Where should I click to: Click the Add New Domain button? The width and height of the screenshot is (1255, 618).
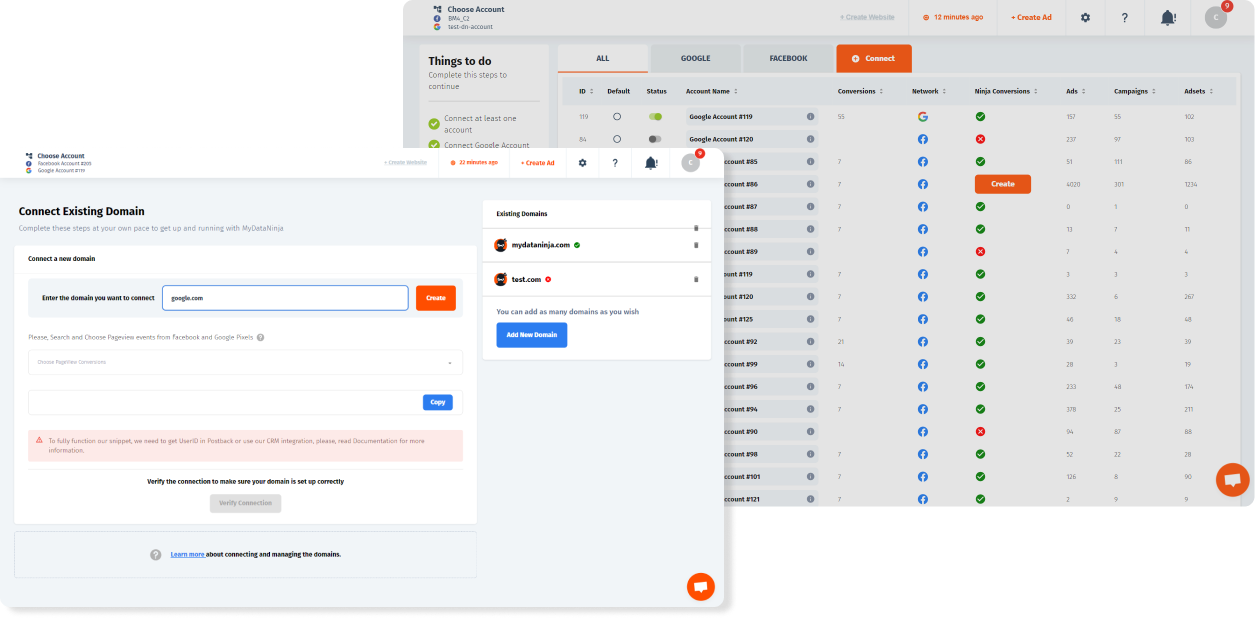click(532, 335)
